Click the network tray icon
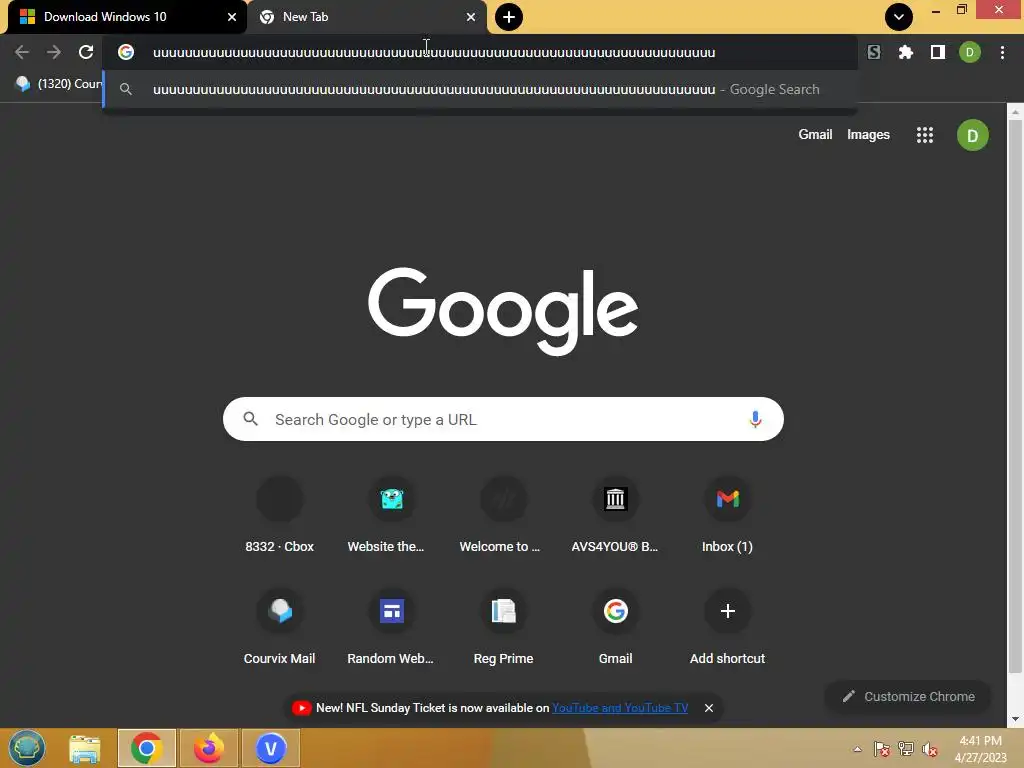Screen dimensions: 1024x768 click(x=906, y=749)
